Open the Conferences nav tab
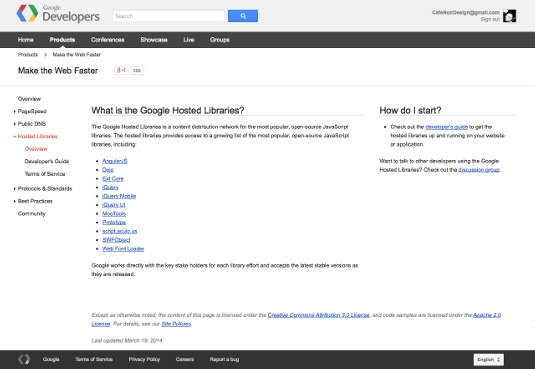 (107, 40)
